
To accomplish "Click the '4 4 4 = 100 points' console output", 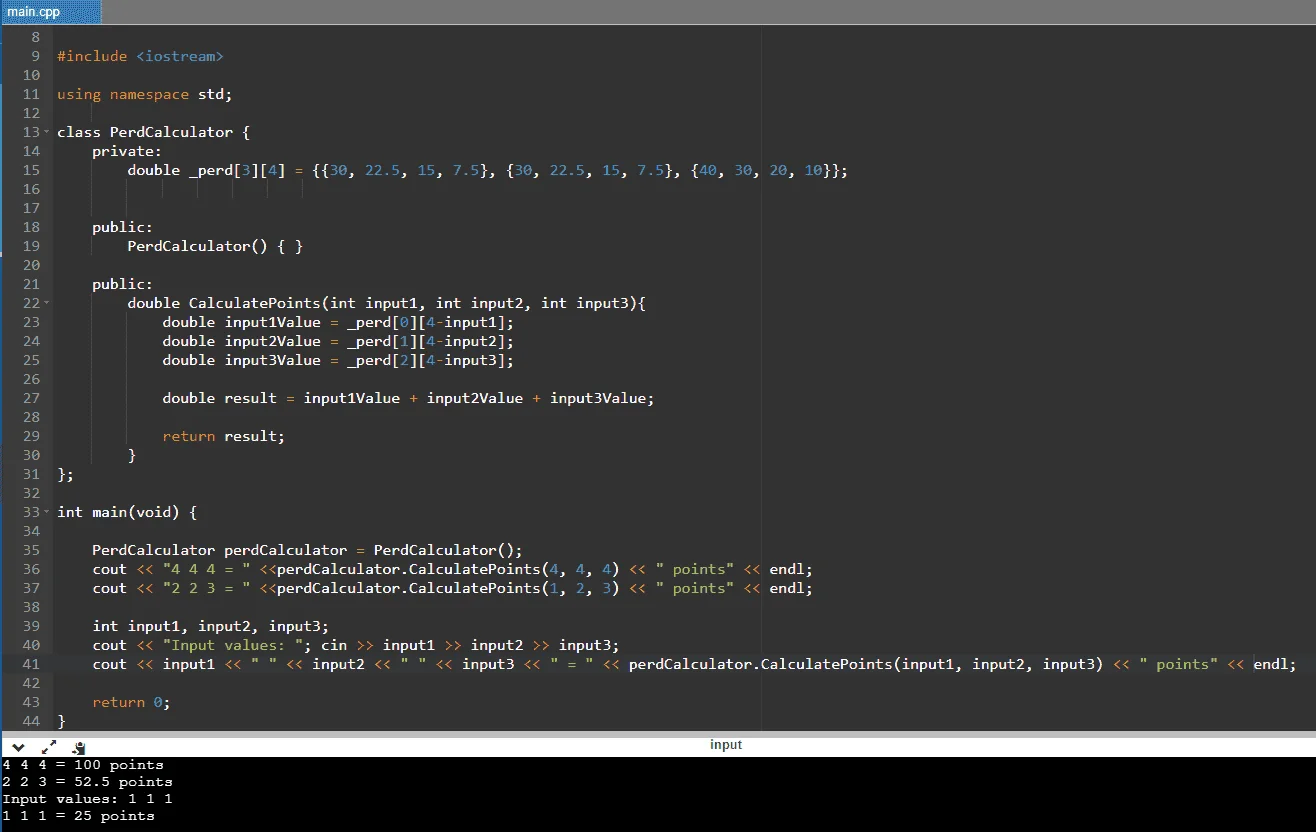I will pyautogui.click(x=83, y=765).
